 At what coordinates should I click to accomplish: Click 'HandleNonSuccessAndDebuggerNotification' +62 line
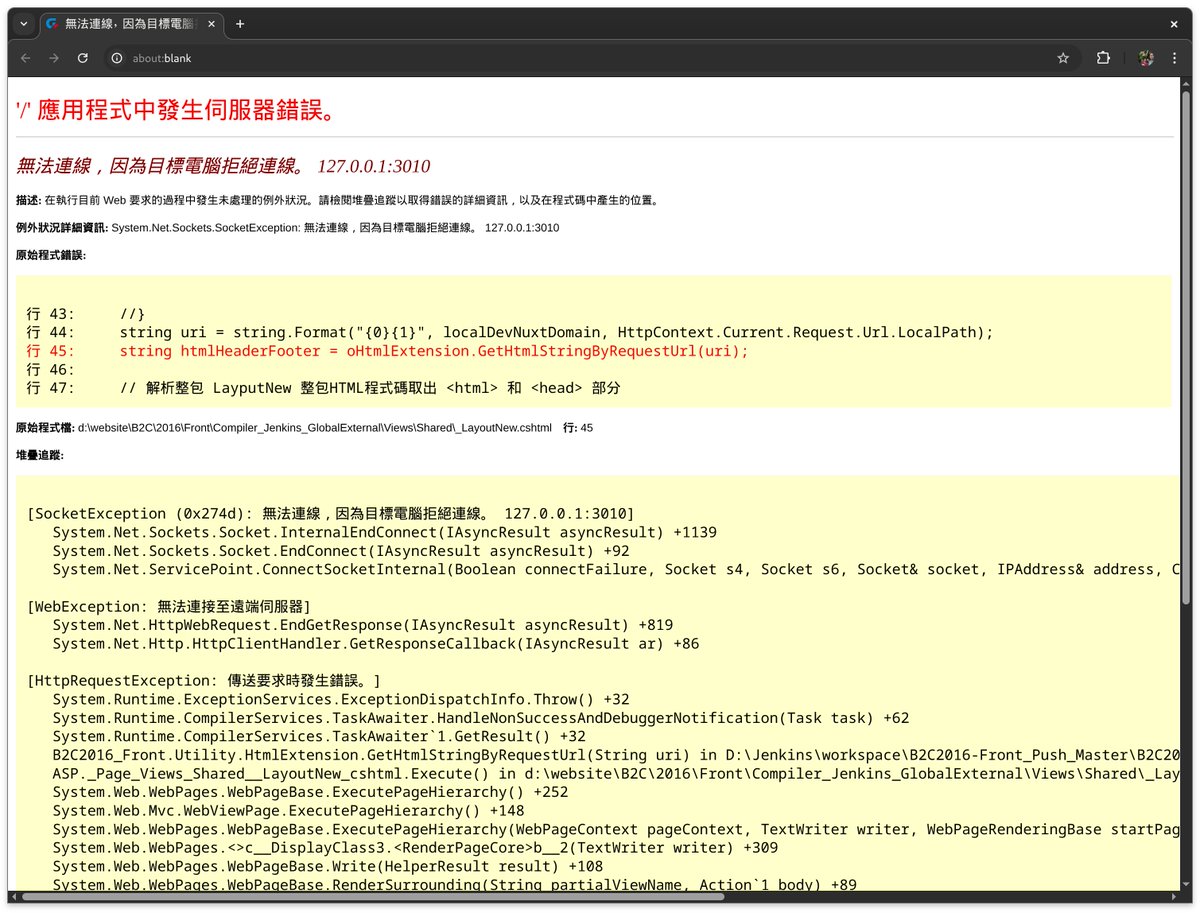pos(481,718)
